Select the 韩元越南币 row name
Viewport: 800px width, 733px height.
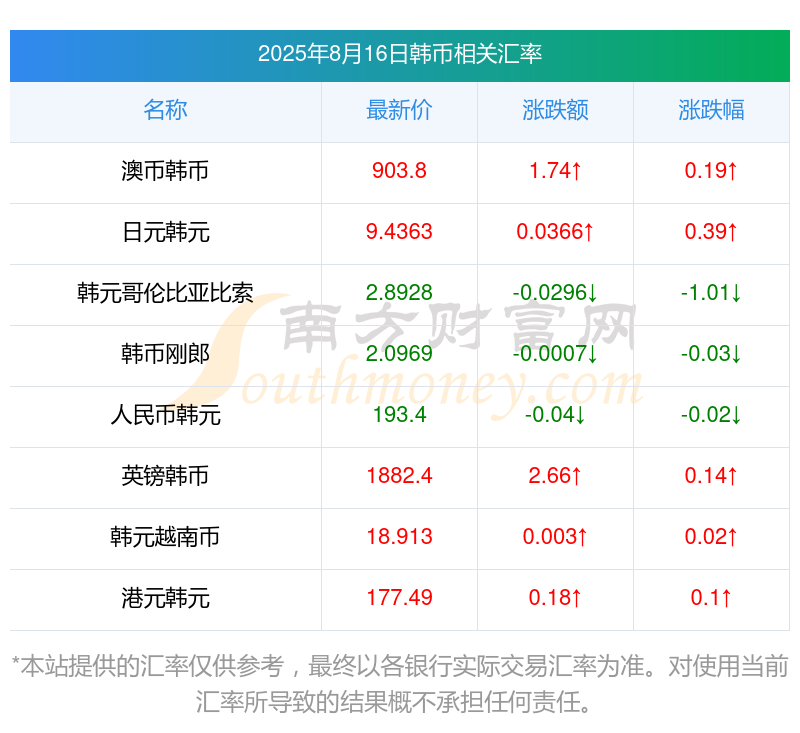coord(165,537)
